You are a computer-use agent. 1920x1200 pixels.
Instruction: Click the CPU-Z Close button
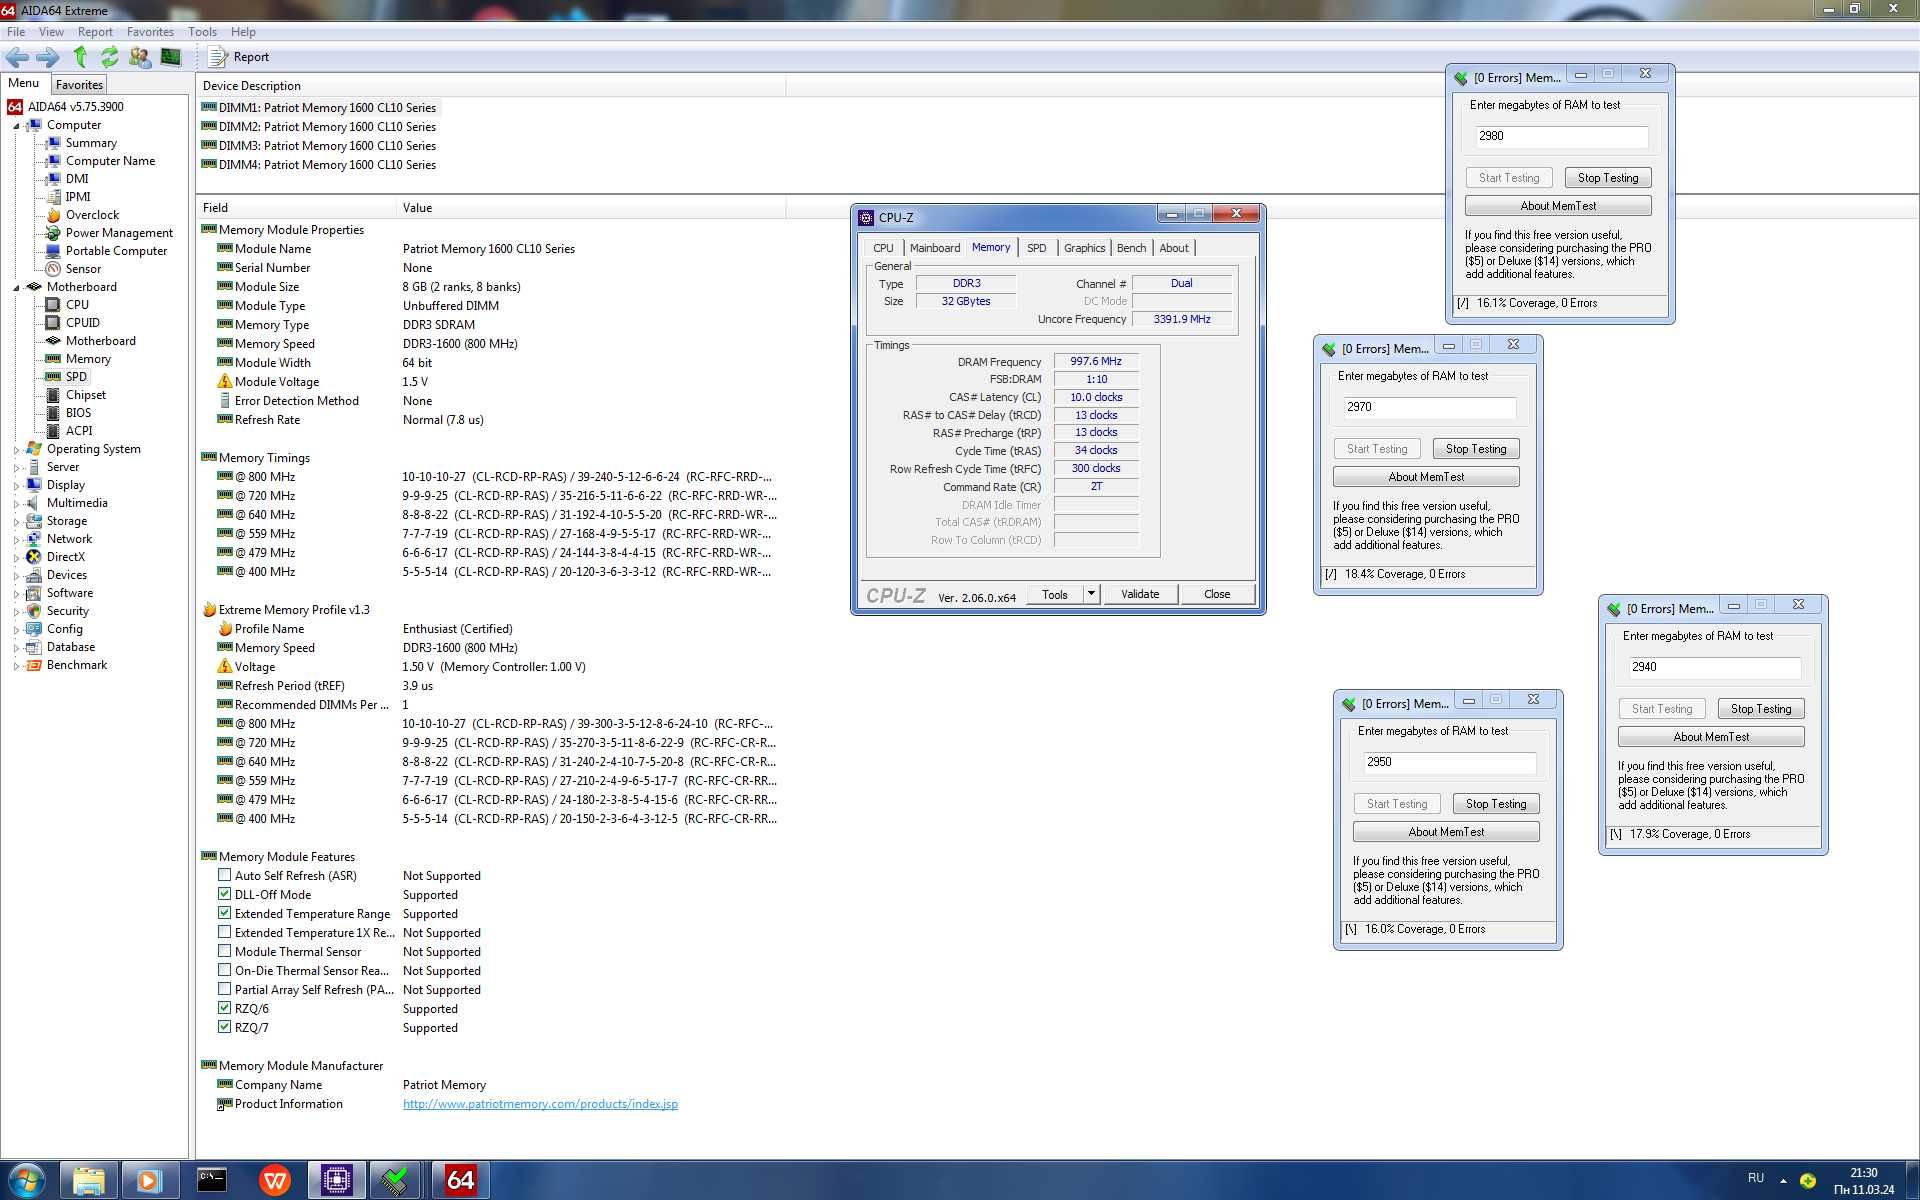point(1217,594)
